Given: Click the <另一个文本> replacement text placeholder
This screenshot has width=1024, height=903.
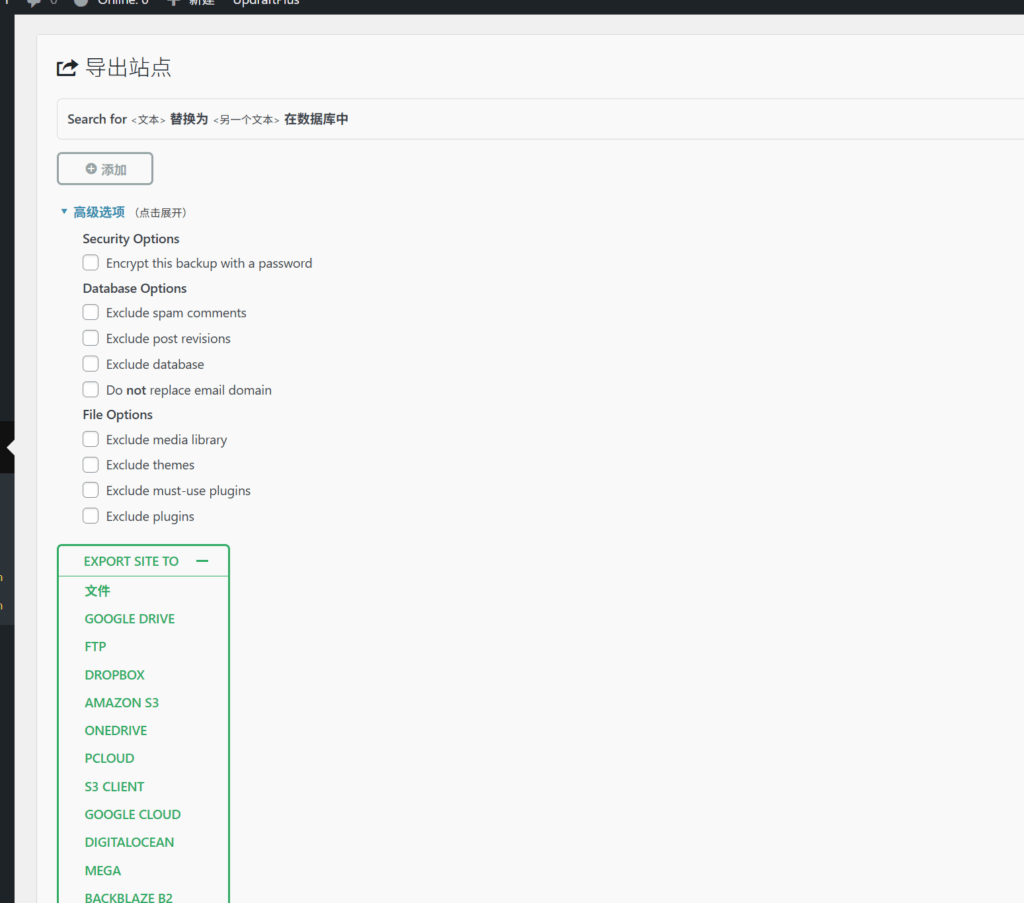Looking at the screenshot, I should pyautogui.click(x=246, y=120).
